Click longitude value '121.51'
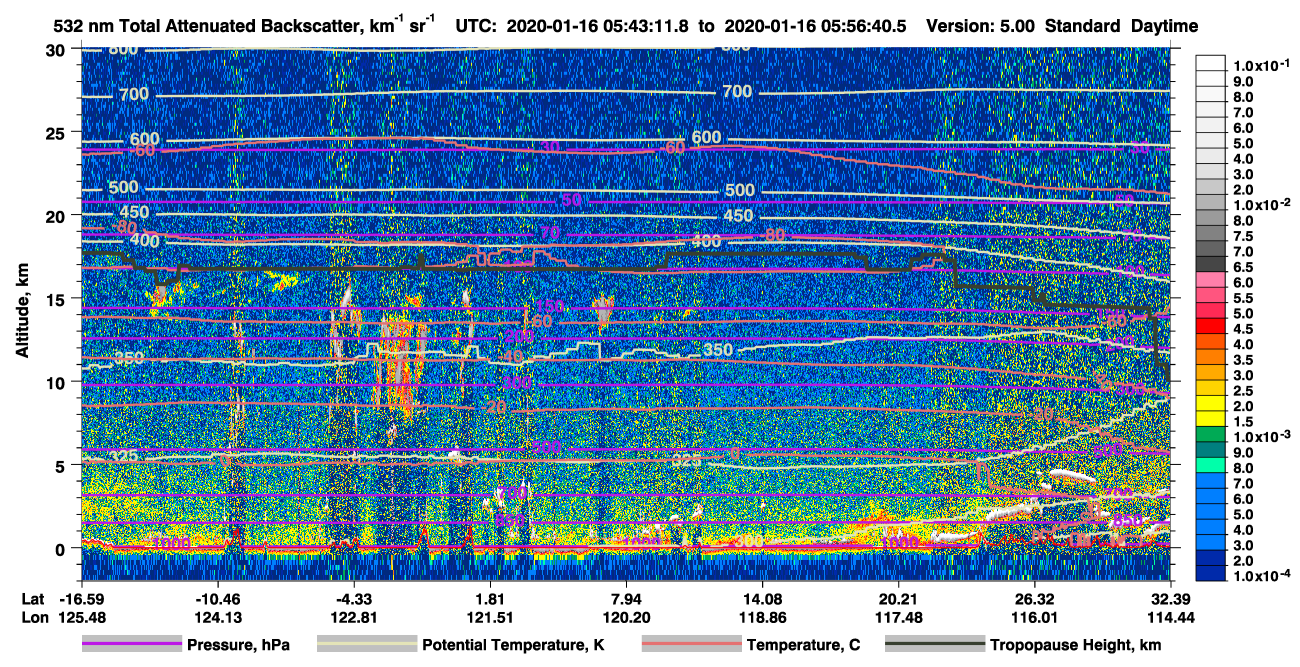The width and height of the screenshot is (1300, 667). coord(490,617)
